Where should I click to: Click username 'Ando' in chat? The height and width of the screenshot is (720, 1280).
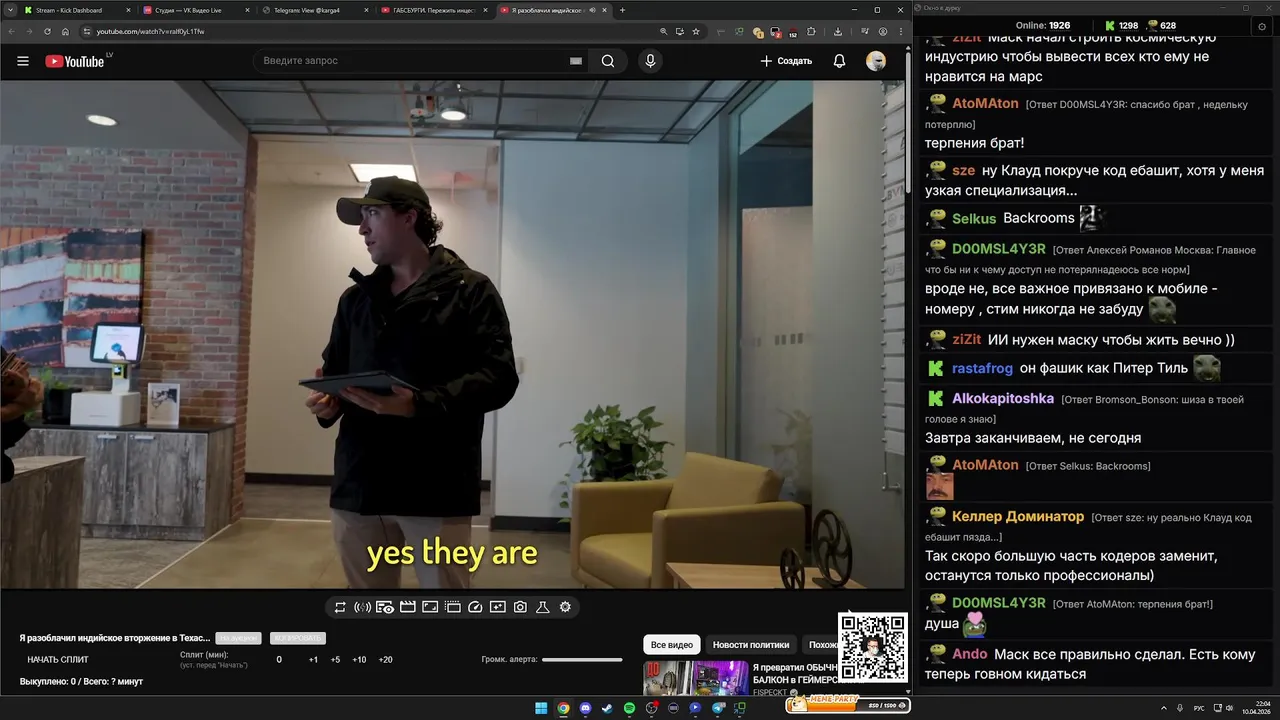coord(970,654)
